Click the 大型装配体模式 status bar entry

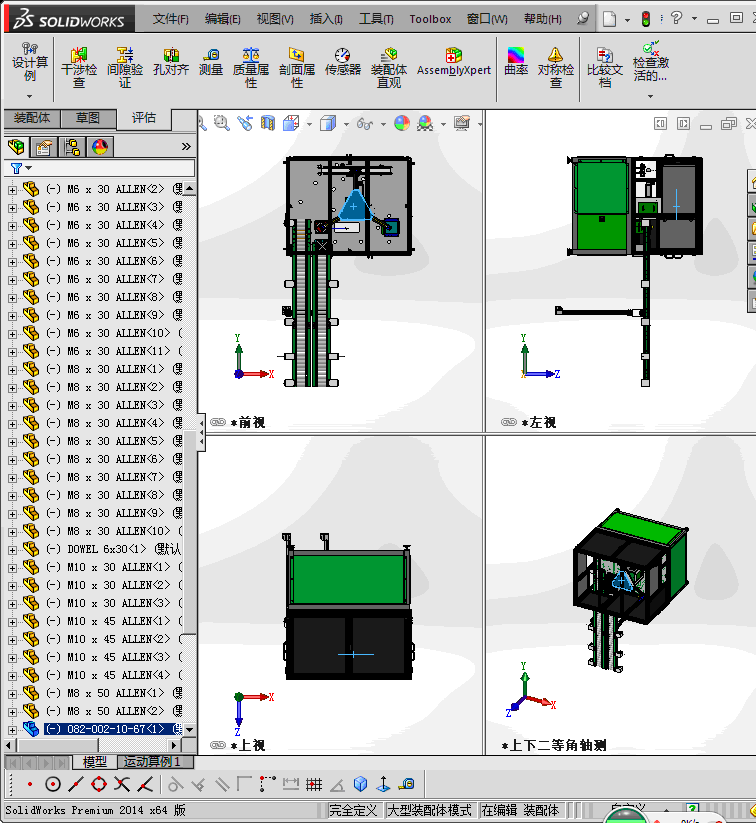click(429, 810)
